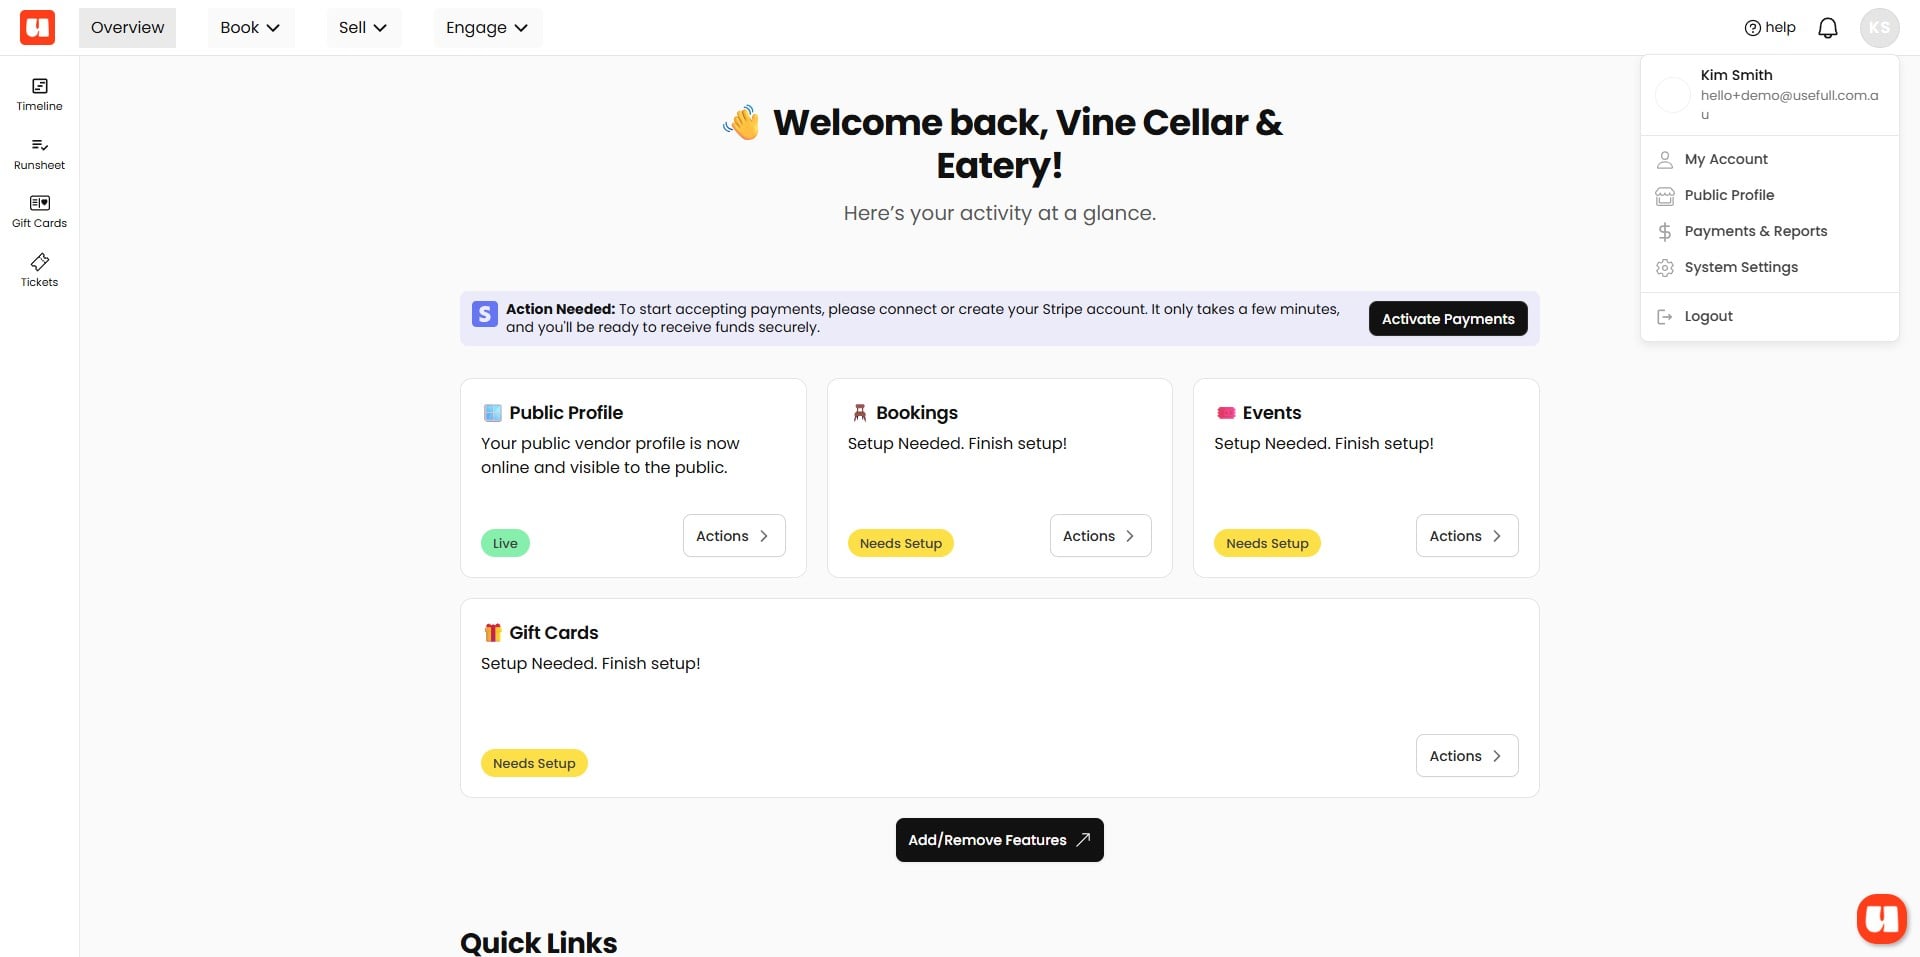This screenshot has height=957, width=1920.
Task: Click Add/Remove Features
Action: click(x=998, y=839)
